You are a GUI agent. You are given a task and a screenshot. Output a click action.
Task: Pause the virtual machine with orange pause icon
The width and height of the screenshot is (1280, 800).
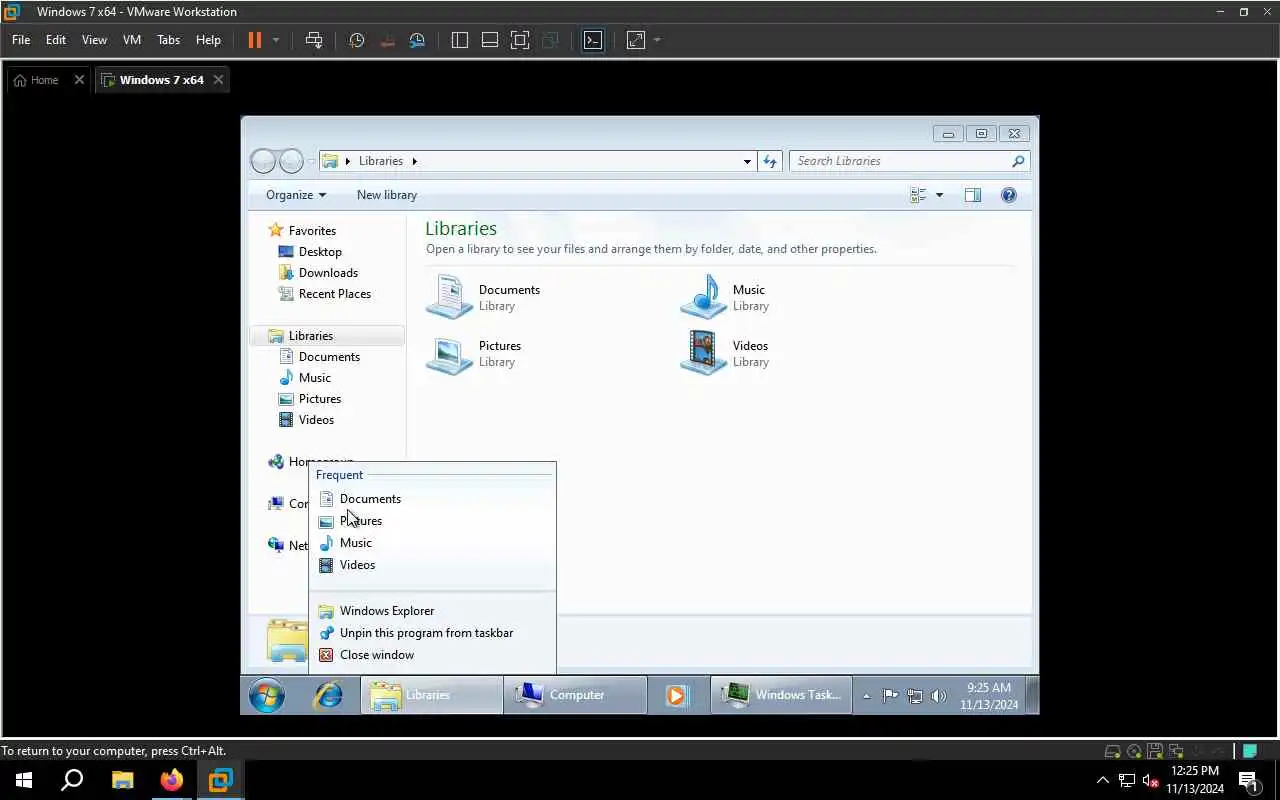click(x=254, y=40)
